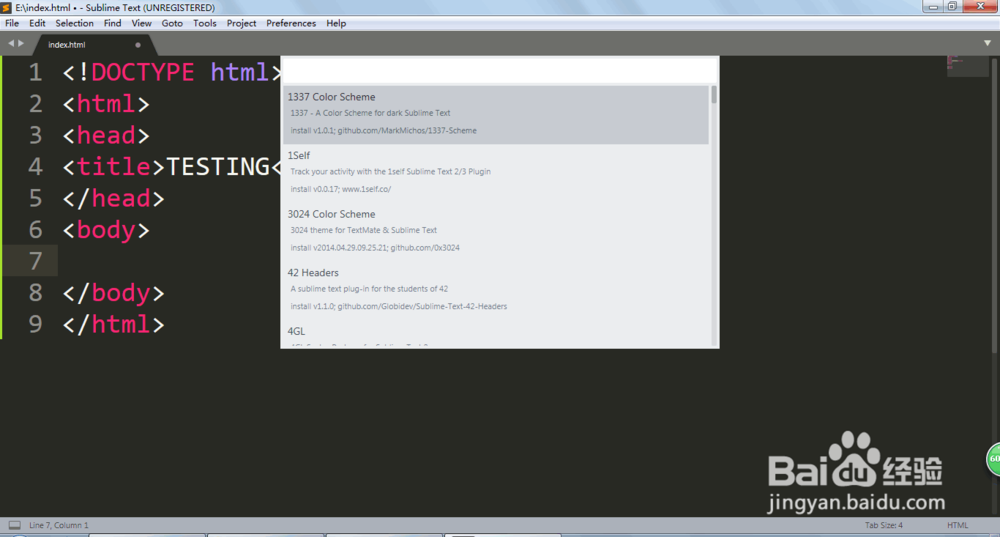
Task: Click the green 60 badge icon
Action: pos(994,459)
